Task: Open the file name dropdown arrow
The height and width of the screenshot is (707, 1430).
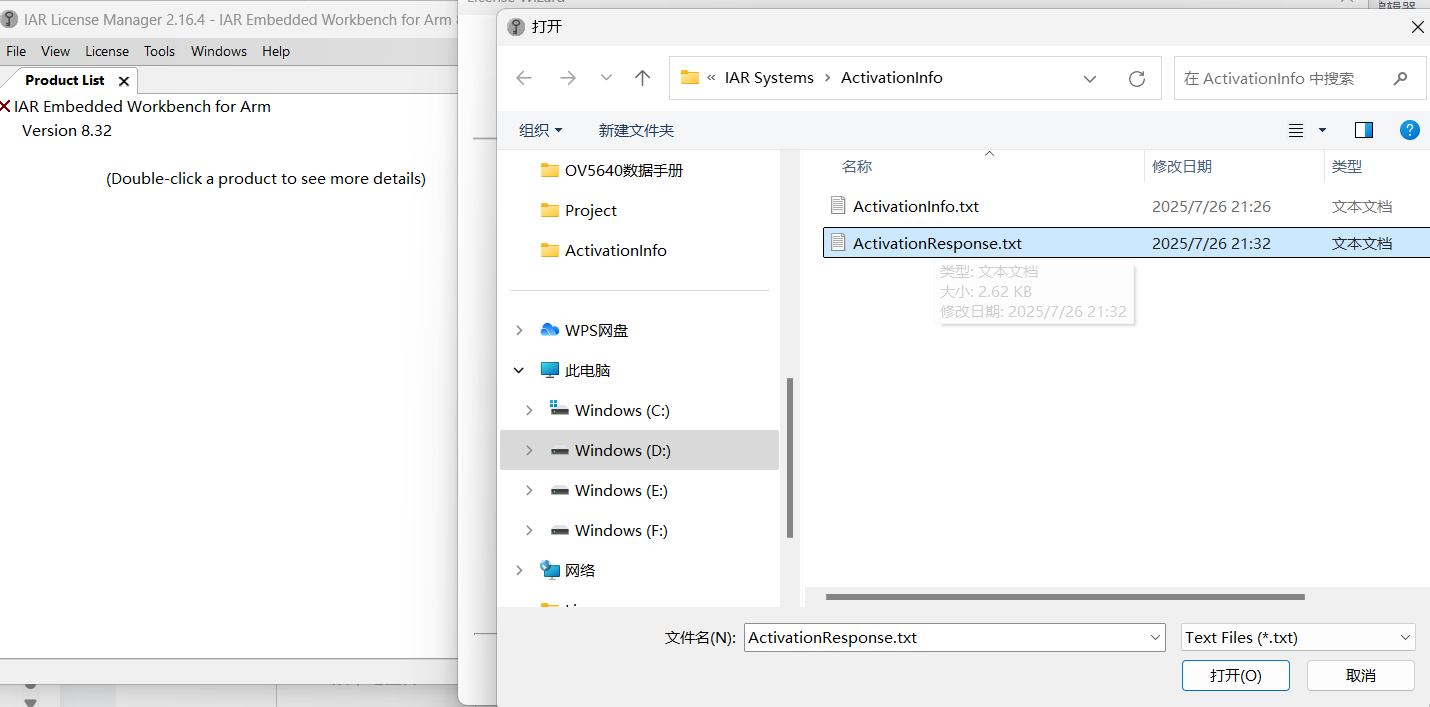Action: pyautogui.click(x=1155, y=637)
